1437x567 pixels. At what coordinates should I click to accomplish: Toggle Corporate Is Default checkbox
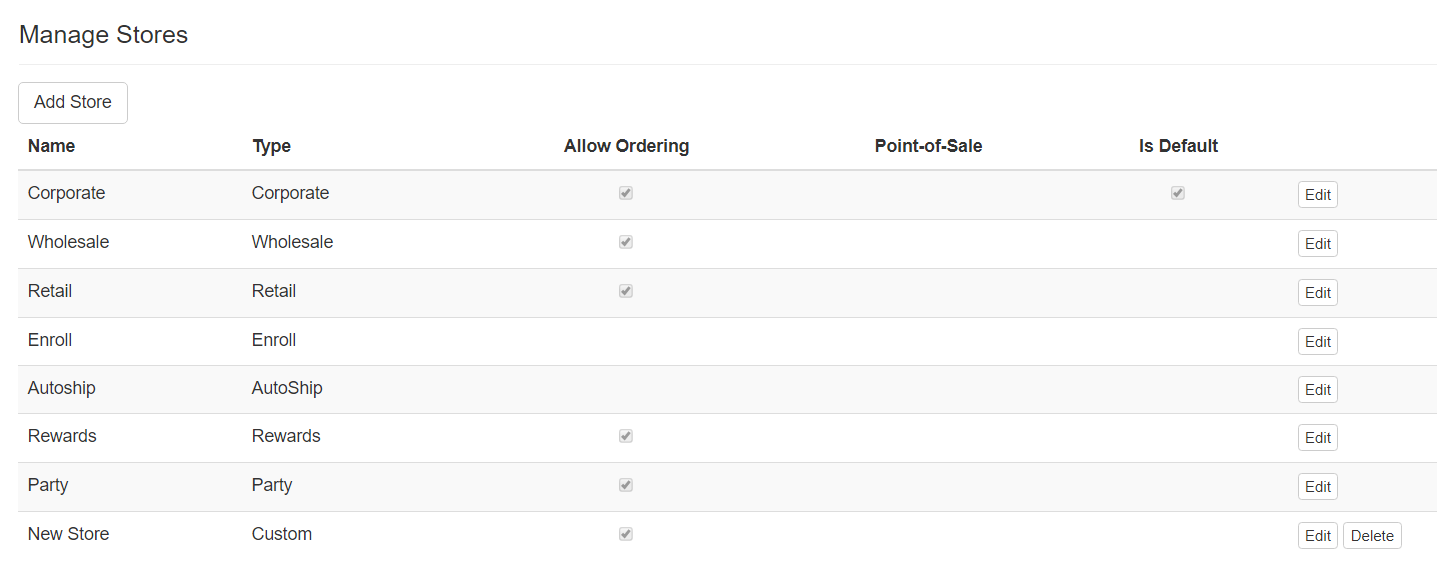[1178, 193]
